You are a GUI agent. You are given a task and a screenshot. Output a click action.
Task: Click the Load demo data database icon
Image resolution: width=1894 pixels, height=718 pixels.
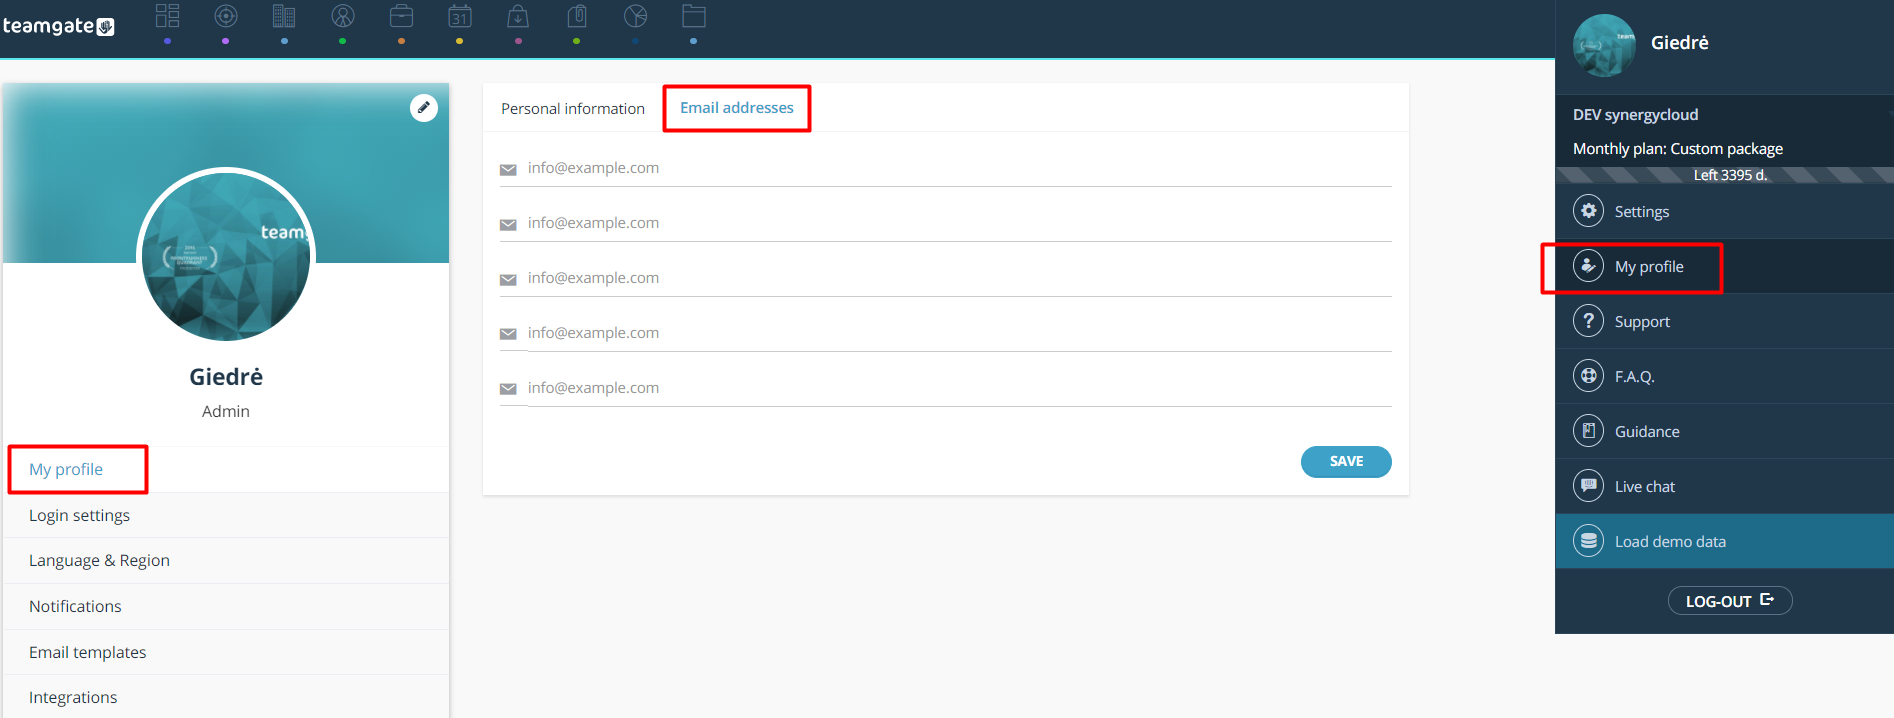(1588, 541)
